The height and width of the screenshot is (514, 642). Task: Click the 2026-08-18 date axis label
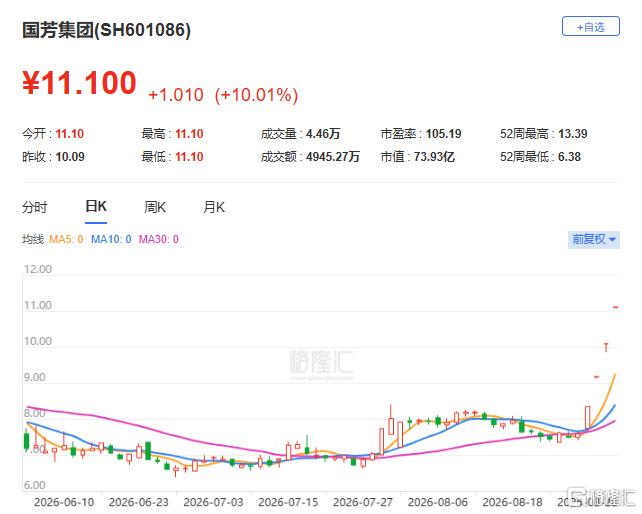point(512,502)
